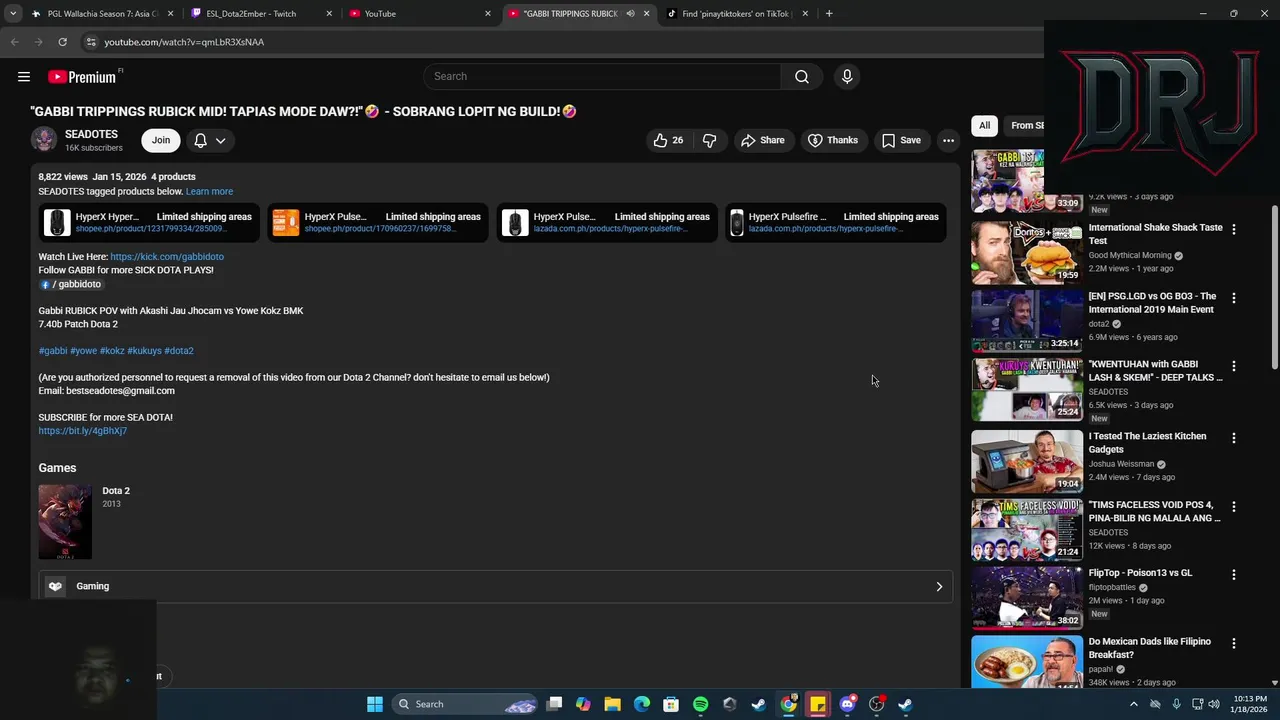Join the SEADOTES channel membership
The width and height of the screenshot is (1280, 720).
click(161, 141)
